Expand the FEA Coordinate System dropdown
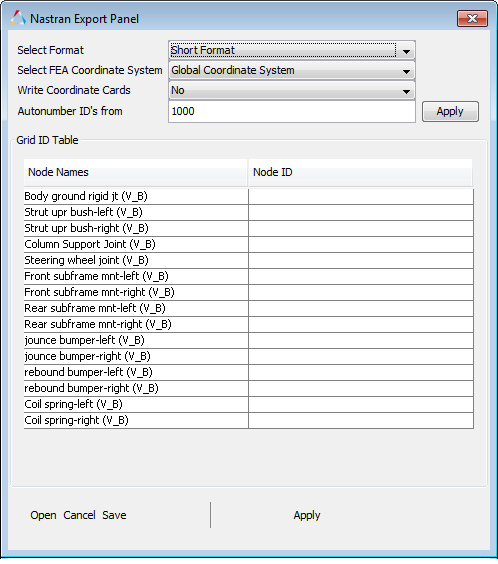This screenshot has width=498, height=564. pos(292,70)
